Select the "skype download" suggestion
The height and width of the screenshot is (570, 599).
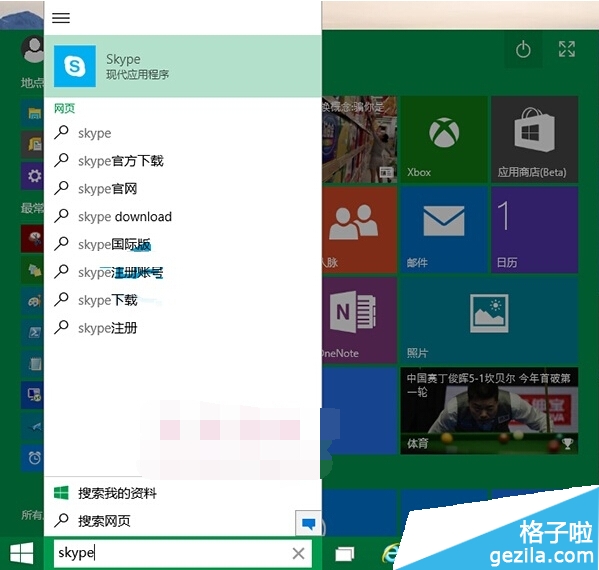(x=183, y=217)
